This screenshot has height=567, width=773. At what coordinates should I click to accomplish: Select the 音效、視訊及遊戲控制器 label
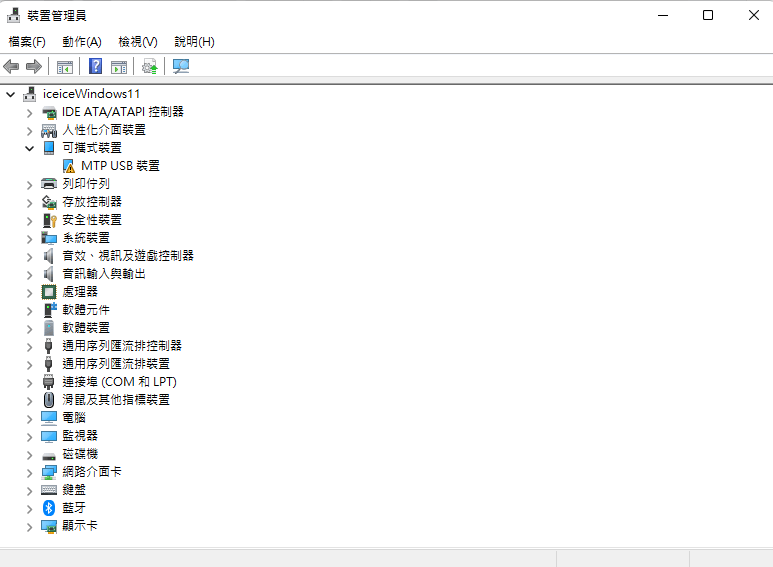coord(128,256)
